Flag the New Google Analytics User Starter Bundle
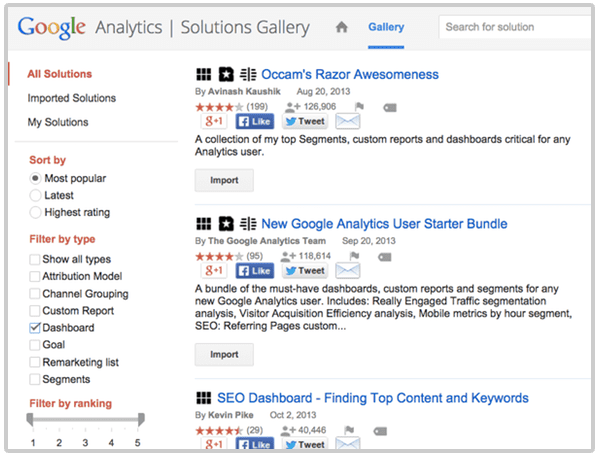This screenshot has width=600, height=455. pyautogui.click(x=354, y=256)
